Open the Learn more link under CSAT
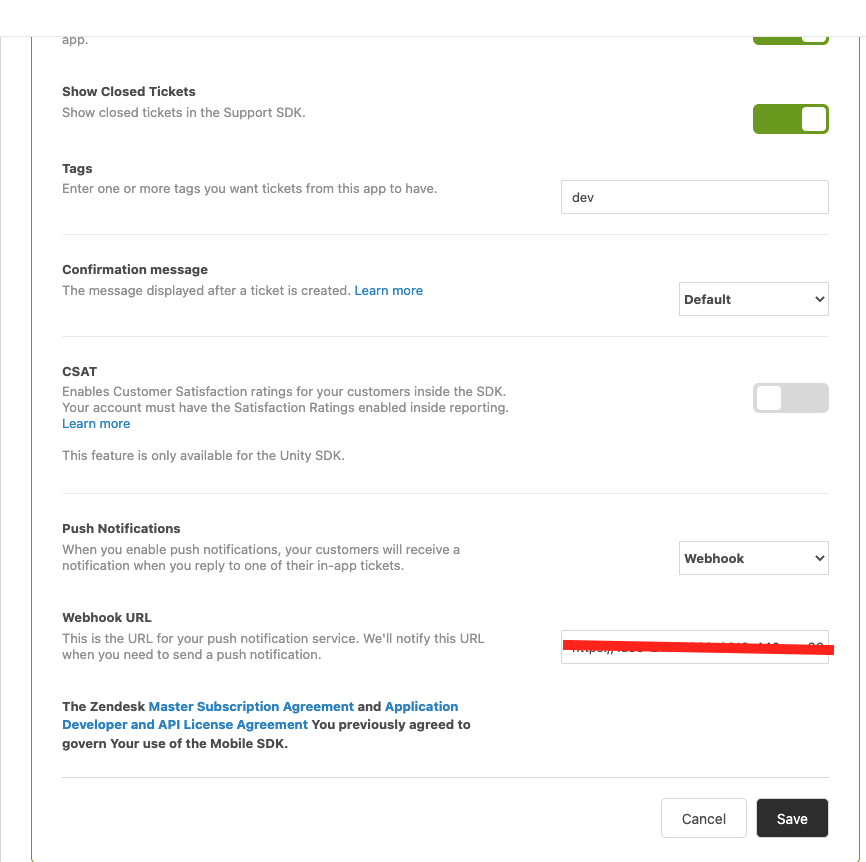 [96, 424]
